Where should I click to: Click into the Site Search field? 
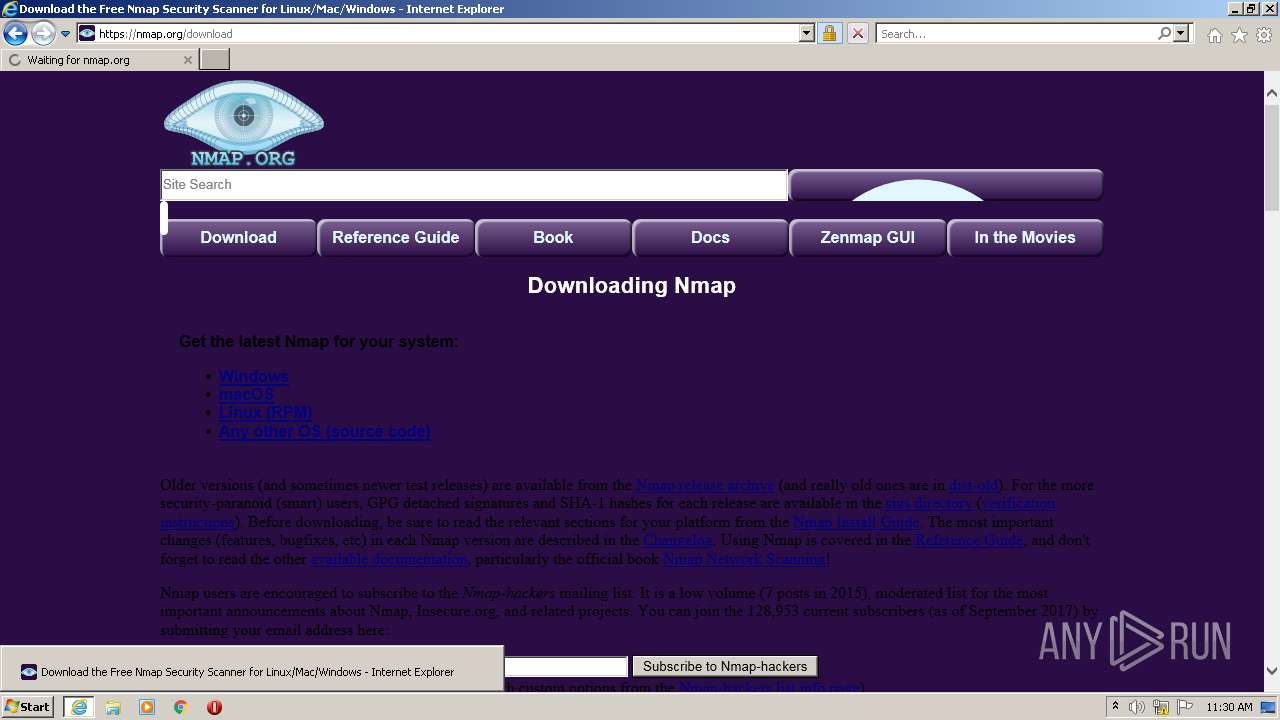(x=474, y=185)
